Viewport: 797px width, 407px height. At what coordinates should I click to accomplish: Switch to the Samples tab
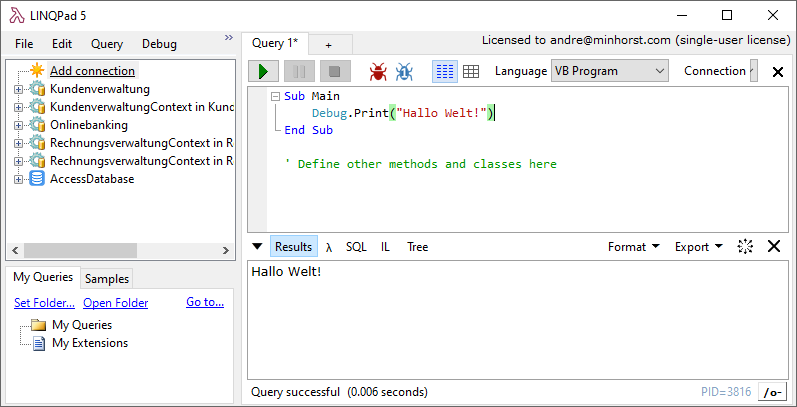(x=107, y=279)
